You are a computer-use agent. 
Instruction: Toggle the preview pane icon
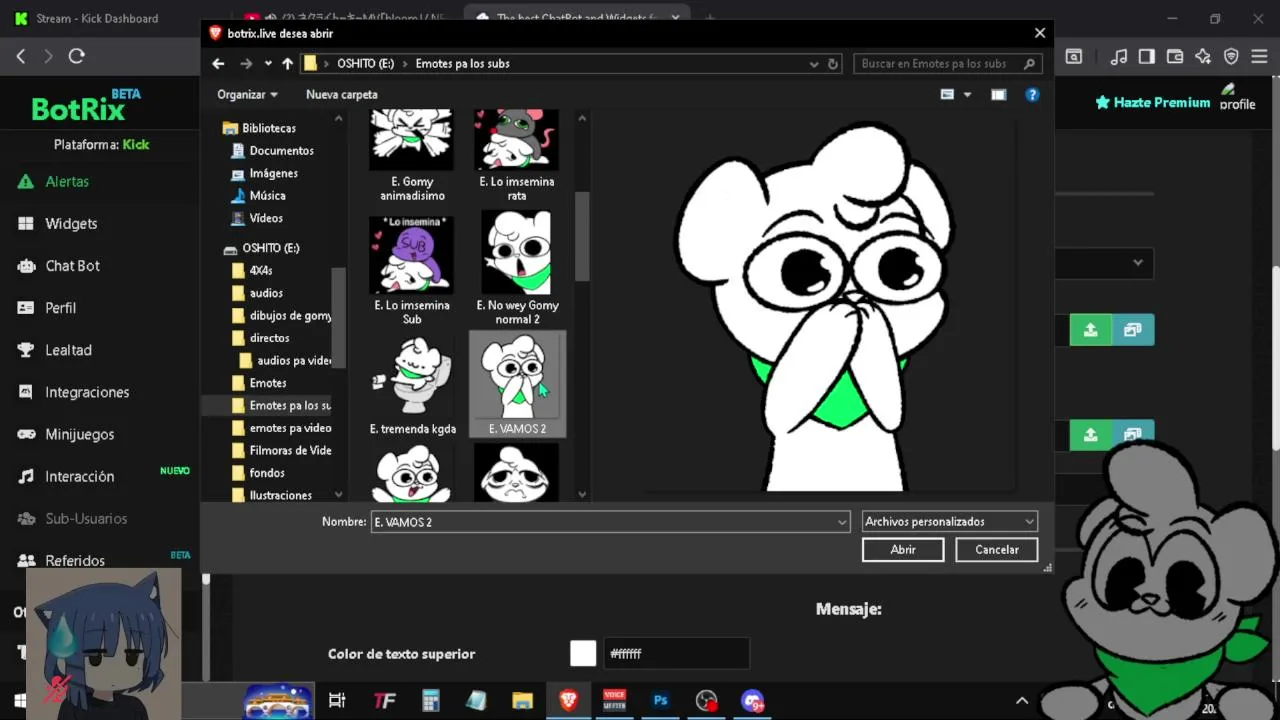click(998, 94)
